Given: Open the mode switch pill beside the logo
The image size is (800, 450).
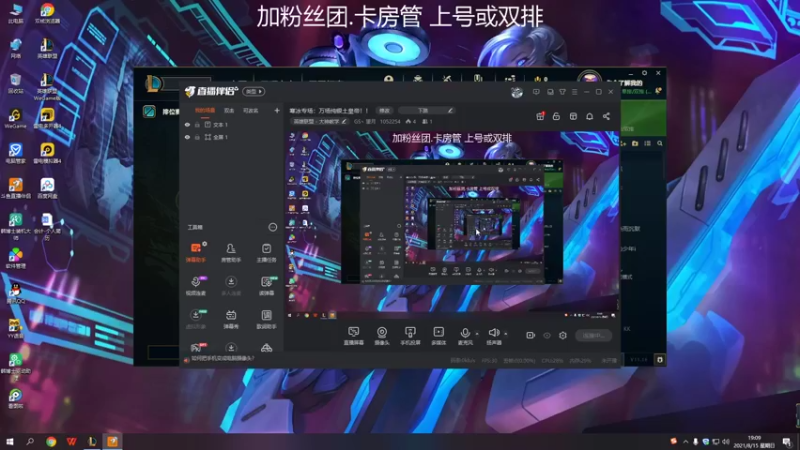Looking at the screenshot, I should tap(254, 91).
